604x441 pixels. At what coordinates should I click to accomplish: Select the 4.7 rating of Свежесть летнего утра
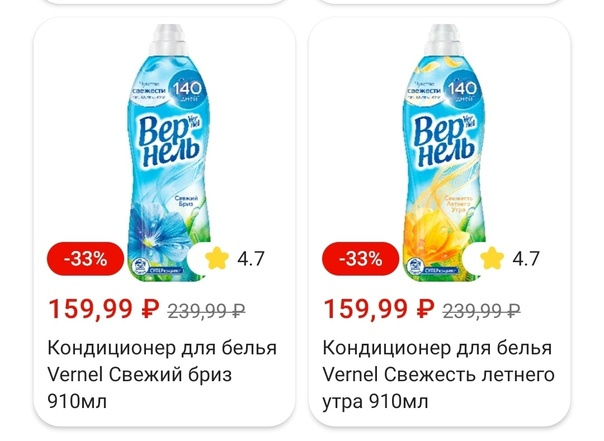click(526, 259)
